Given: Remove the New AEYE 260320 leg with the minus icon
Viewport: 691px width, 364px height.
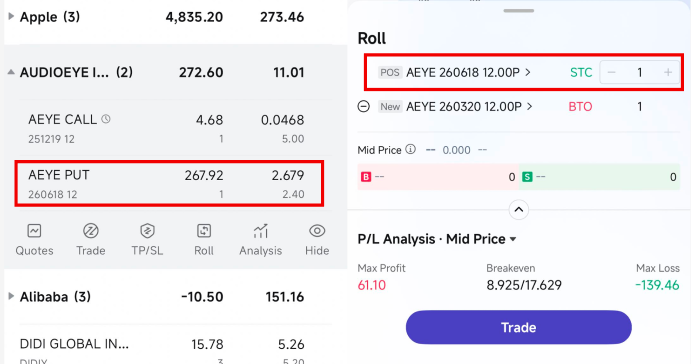Looking at the screenshot, I should point(364,107).
